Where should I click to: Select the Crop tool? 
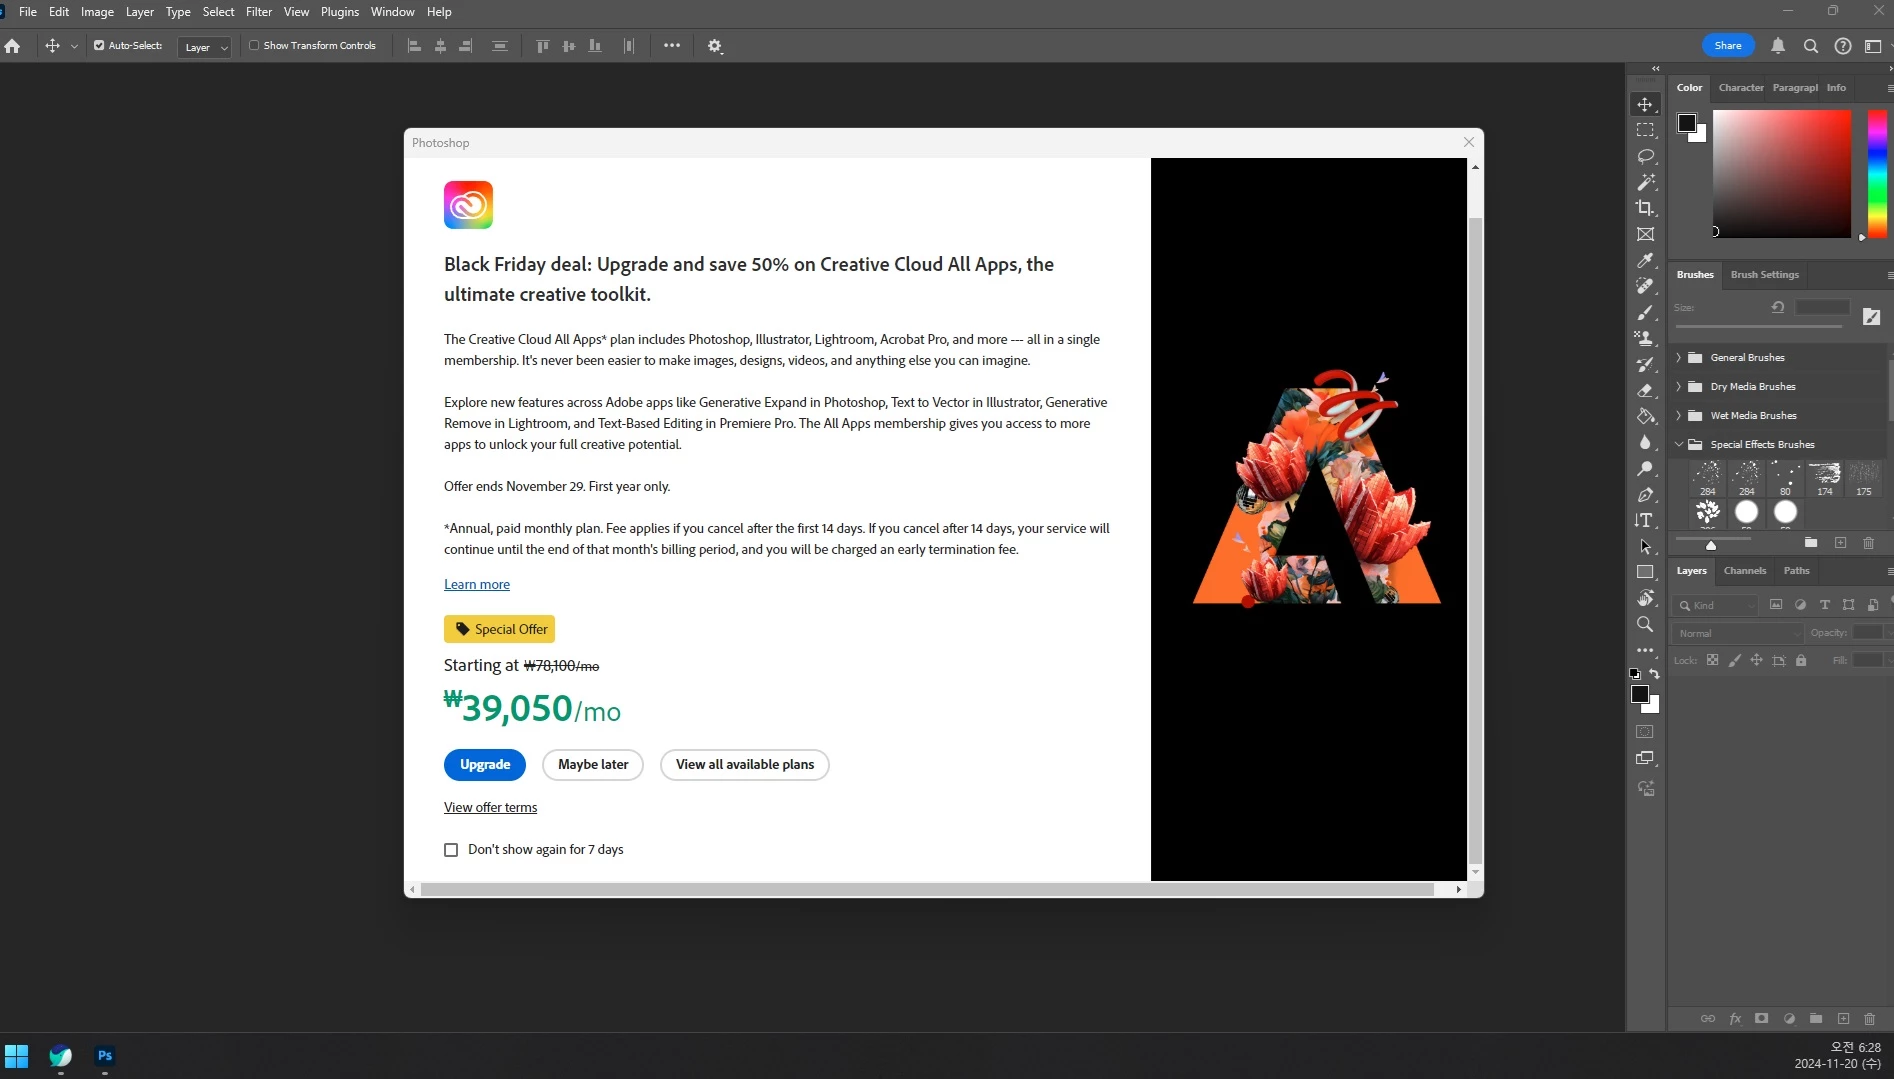(x=1645, y=208)
